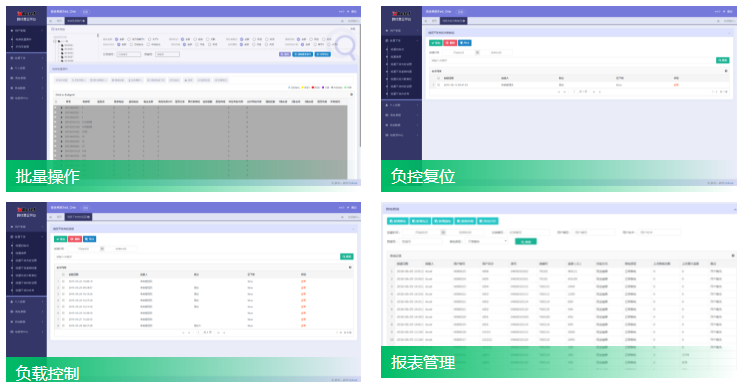Screen dimensions: 744x382
Task: Click the red legend color dot in 批量操作
Action: point(313,87)
